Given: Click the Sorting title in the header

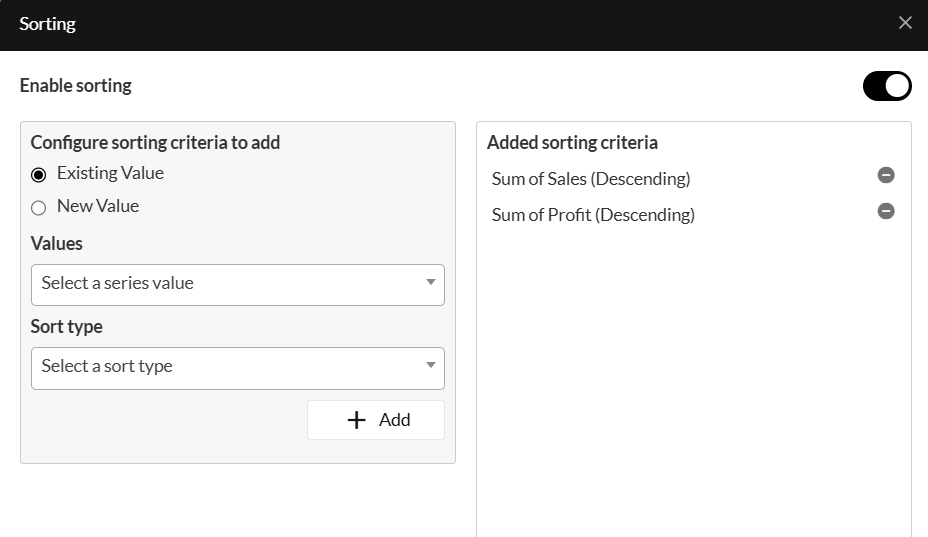Looking at the screenshot, I should coord(47,24).
